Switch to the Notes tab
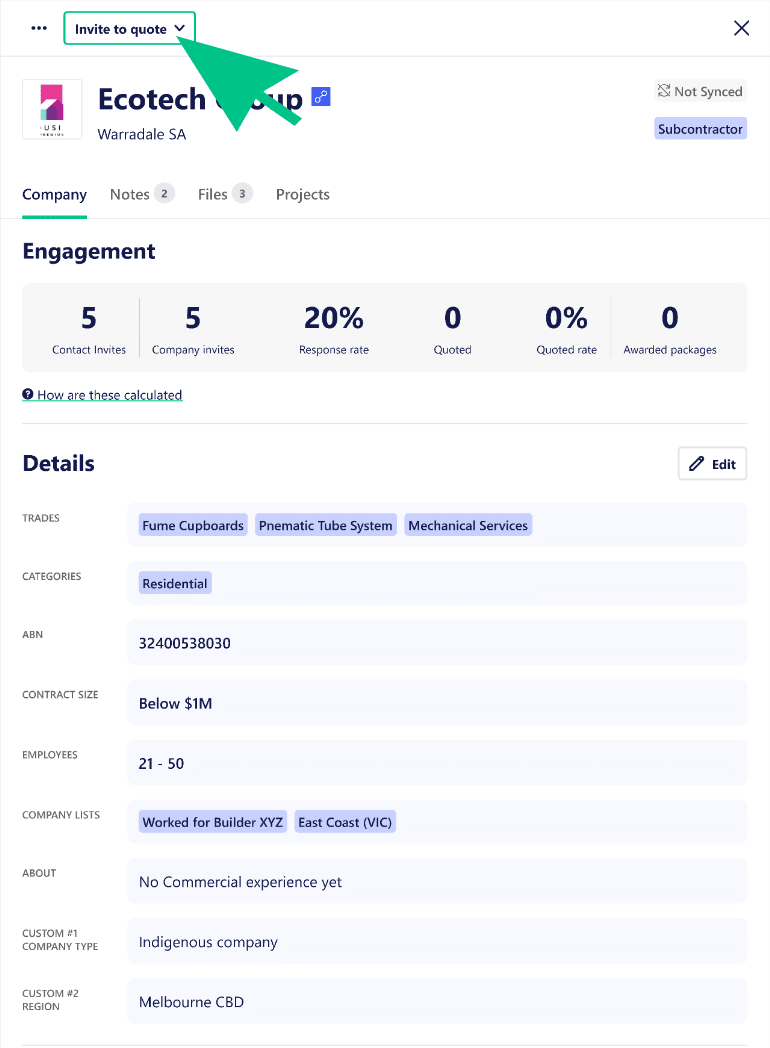 141,194
